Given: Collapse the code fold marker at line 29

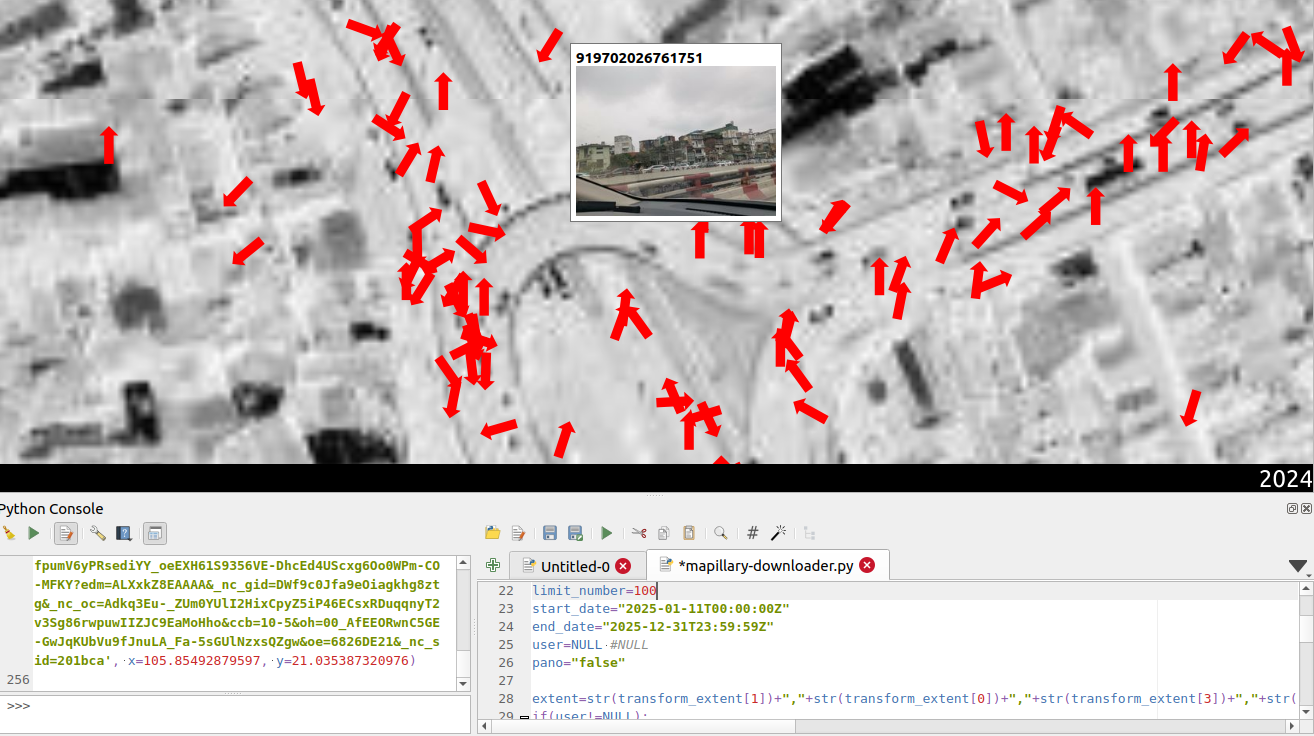Looking at the screenshot, I should coord(525,716).
